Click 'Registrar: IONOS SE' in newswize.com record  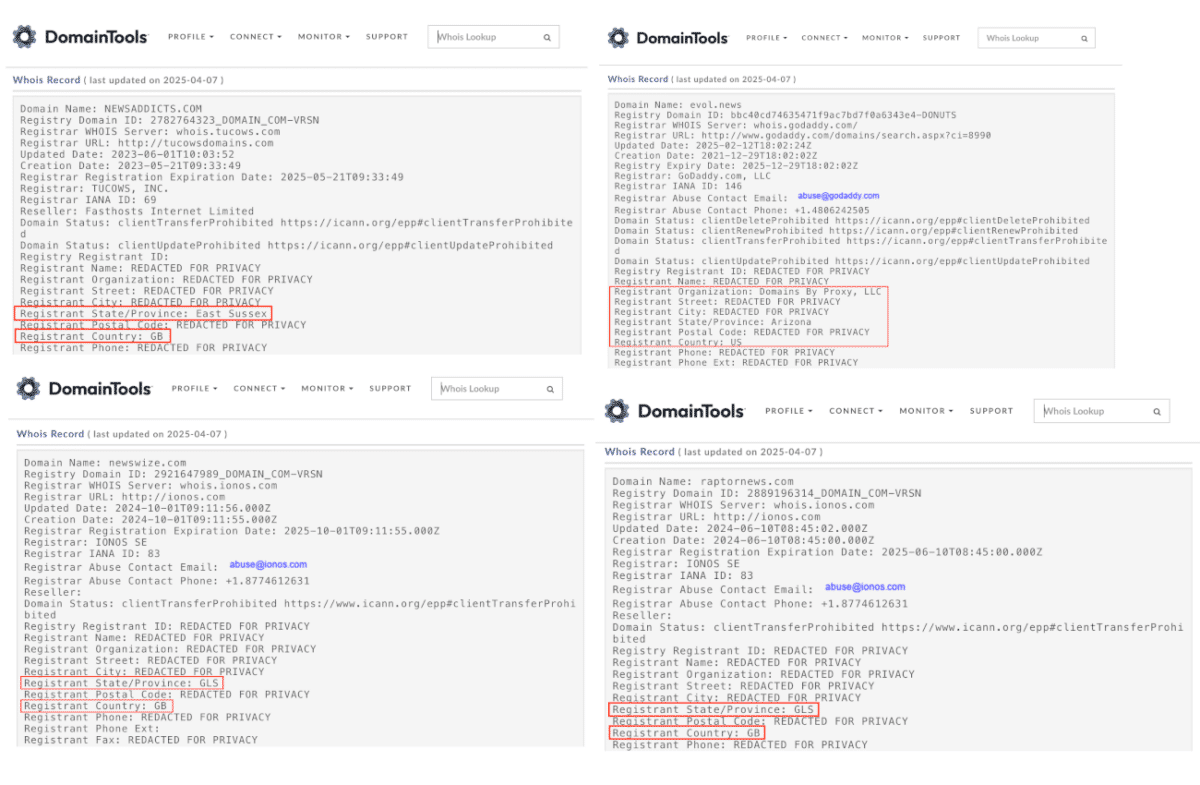click(83, 543)
